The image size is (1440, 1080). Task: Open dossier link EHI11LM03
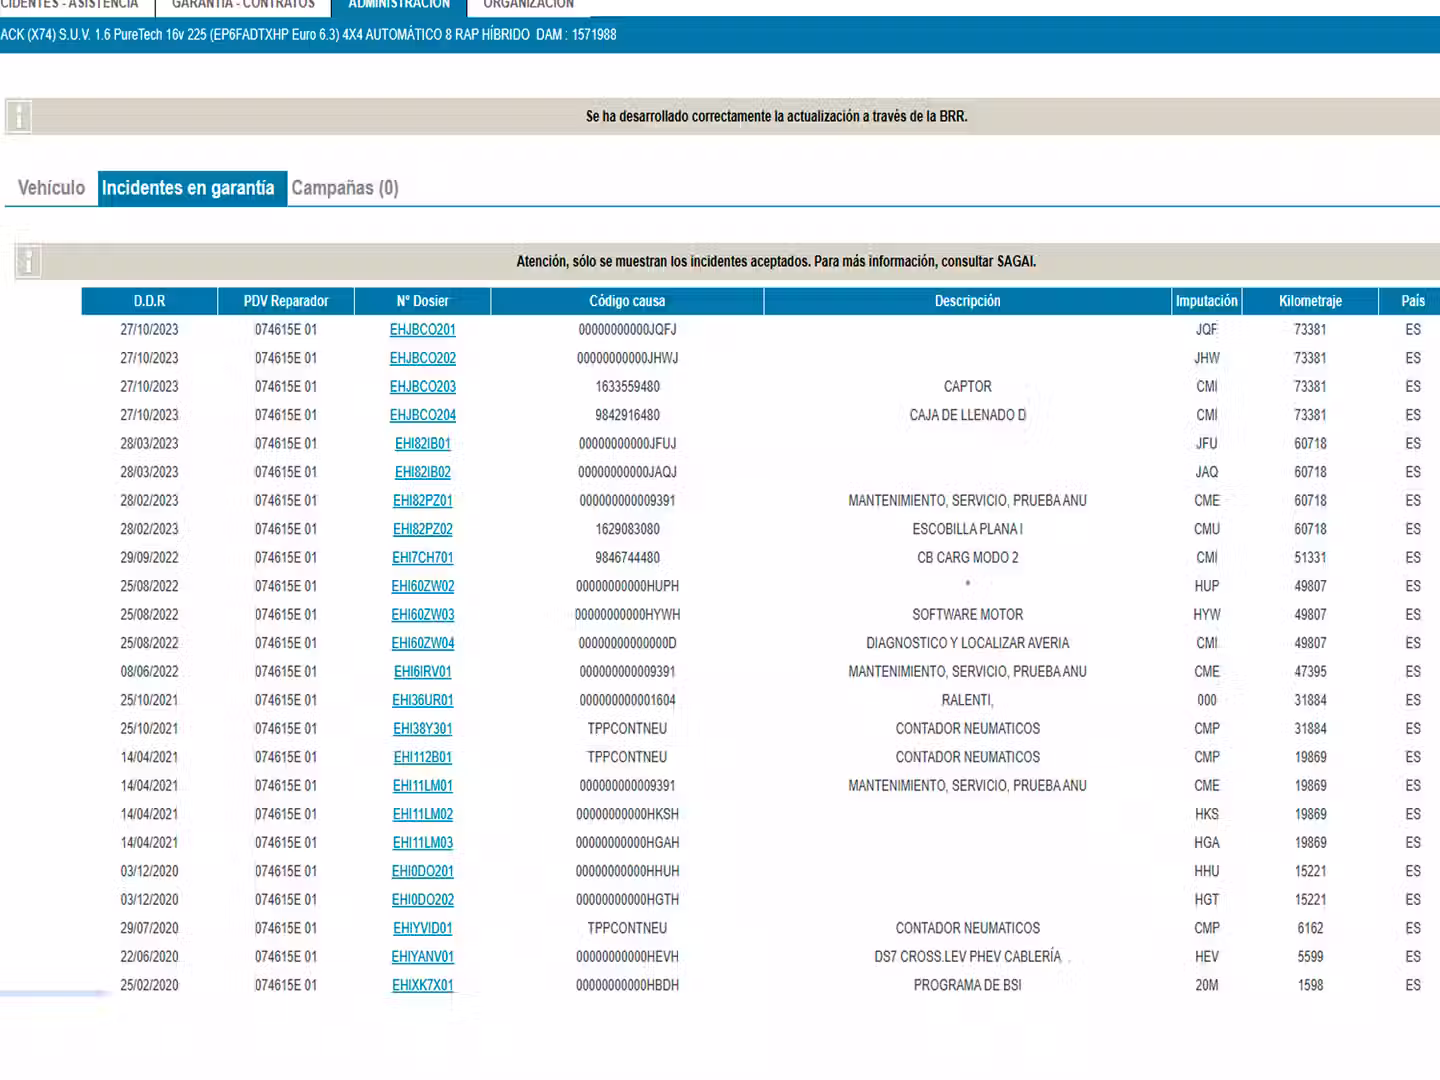(423, 843)
